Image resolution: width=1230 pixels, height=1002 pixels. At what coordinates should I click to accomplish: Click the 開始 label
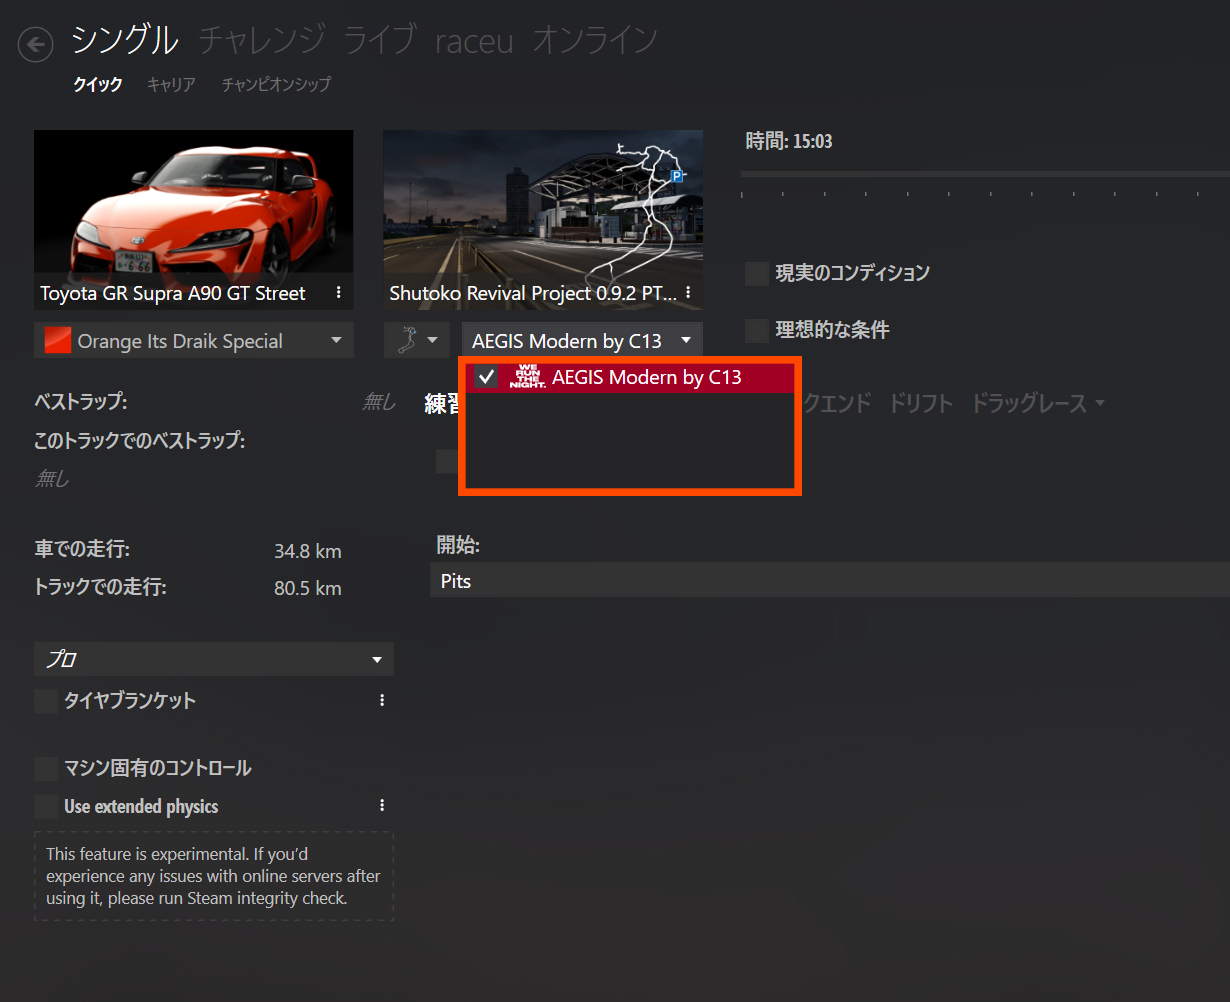(458, 545)
